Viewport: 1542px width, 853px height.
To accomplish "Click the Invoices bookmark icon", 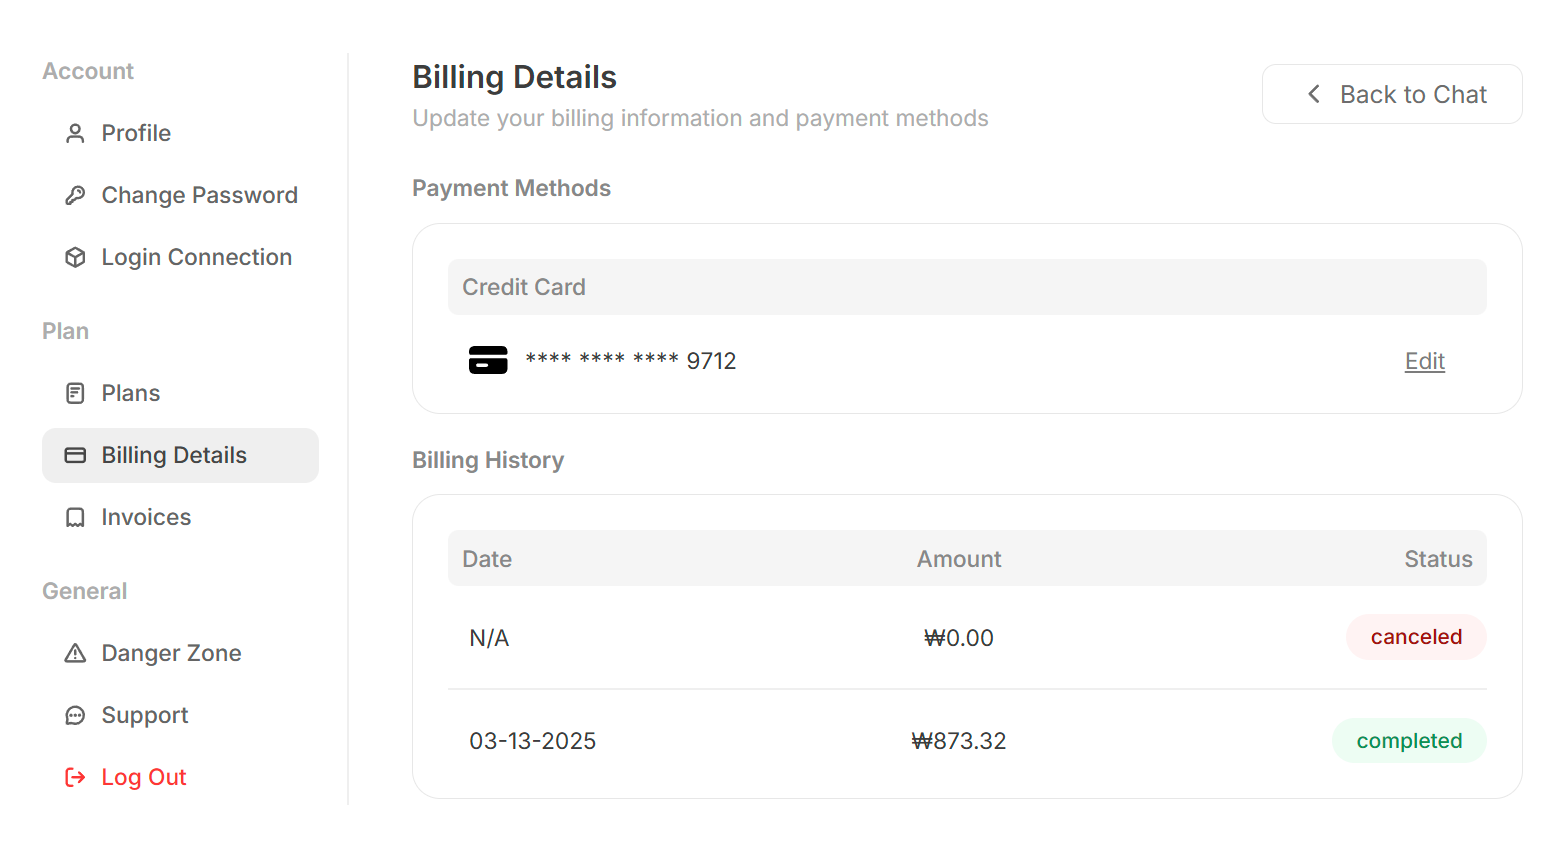I will 75,517.
